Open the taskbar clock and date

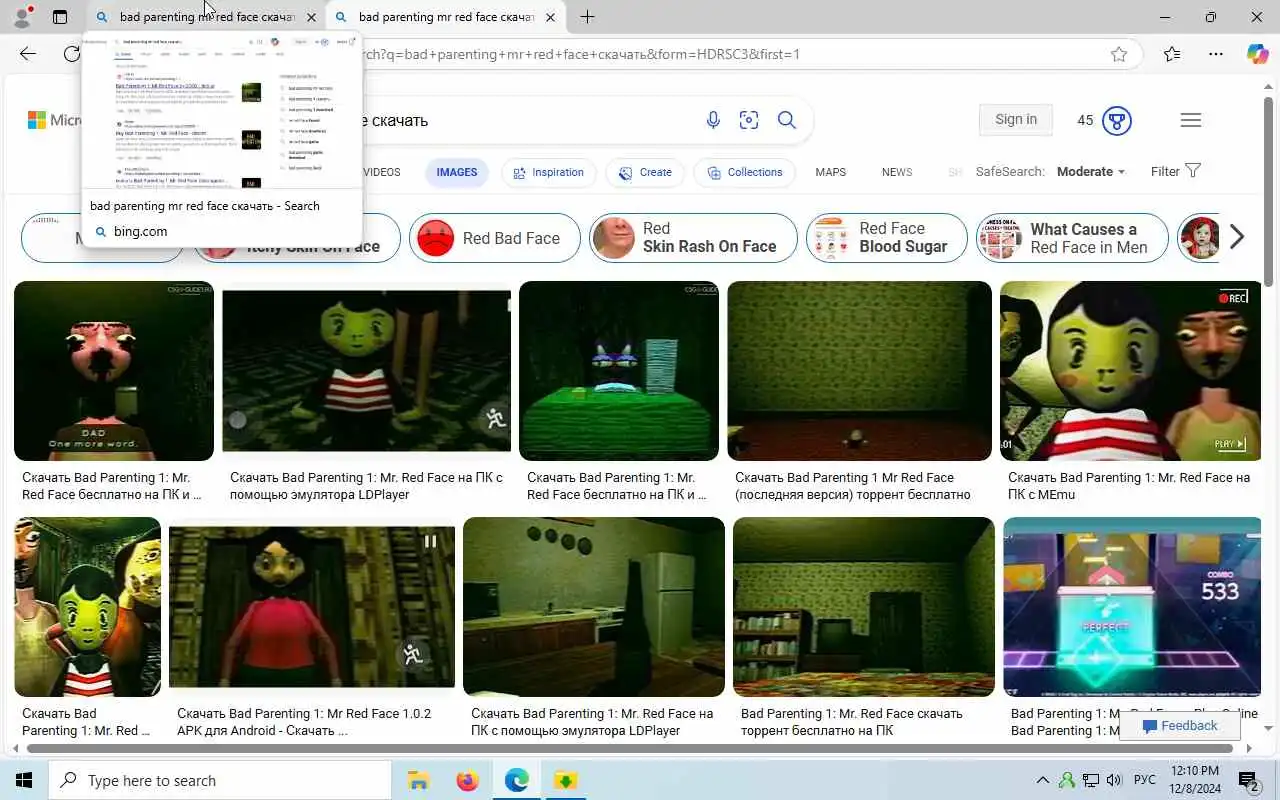1194,780
